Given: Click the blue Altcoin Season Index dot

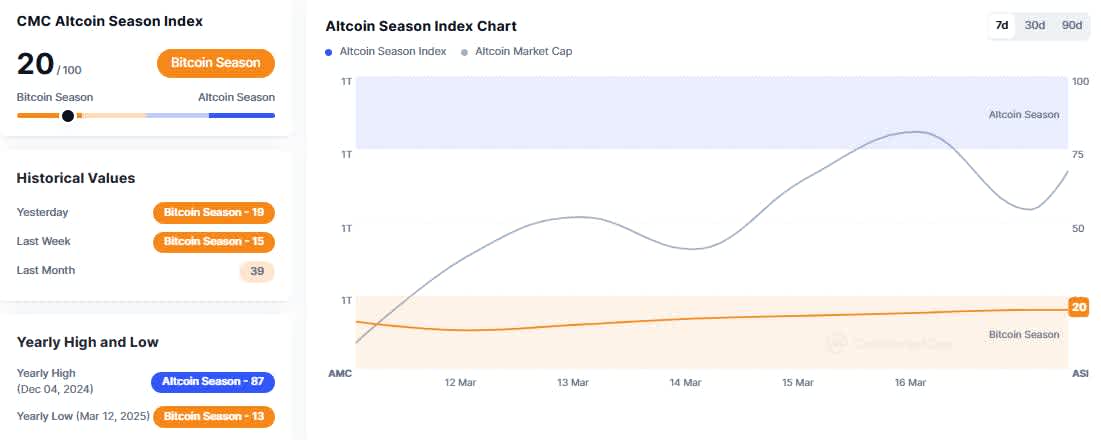Looking at the screenshot, I should 328,51.
